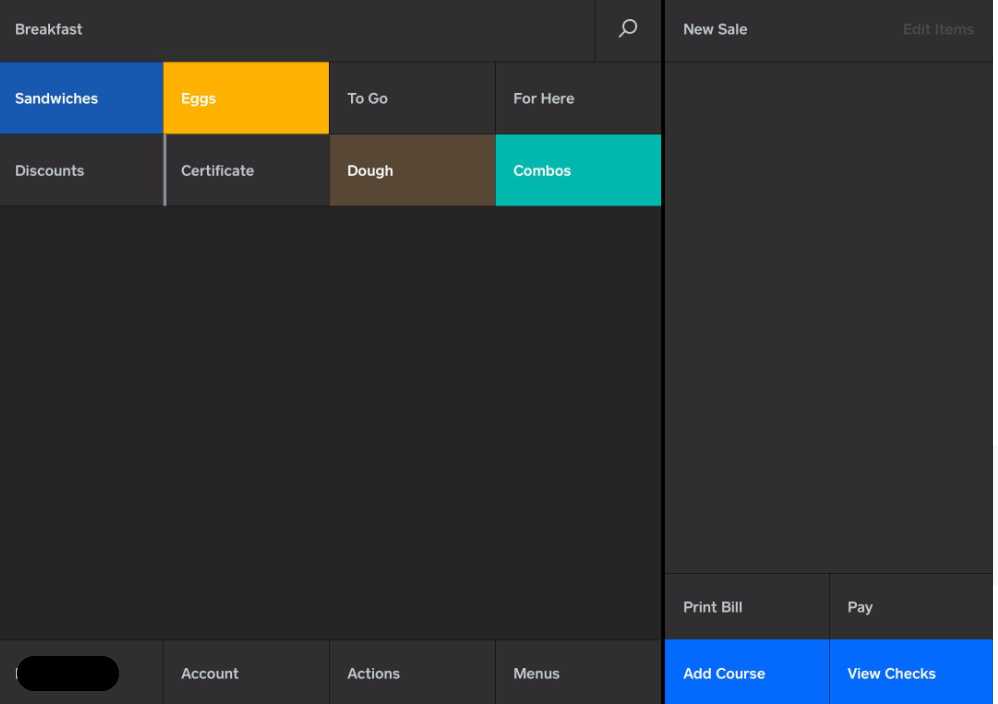
Task: Switch to the Account tab
Action: pos(246,673)
